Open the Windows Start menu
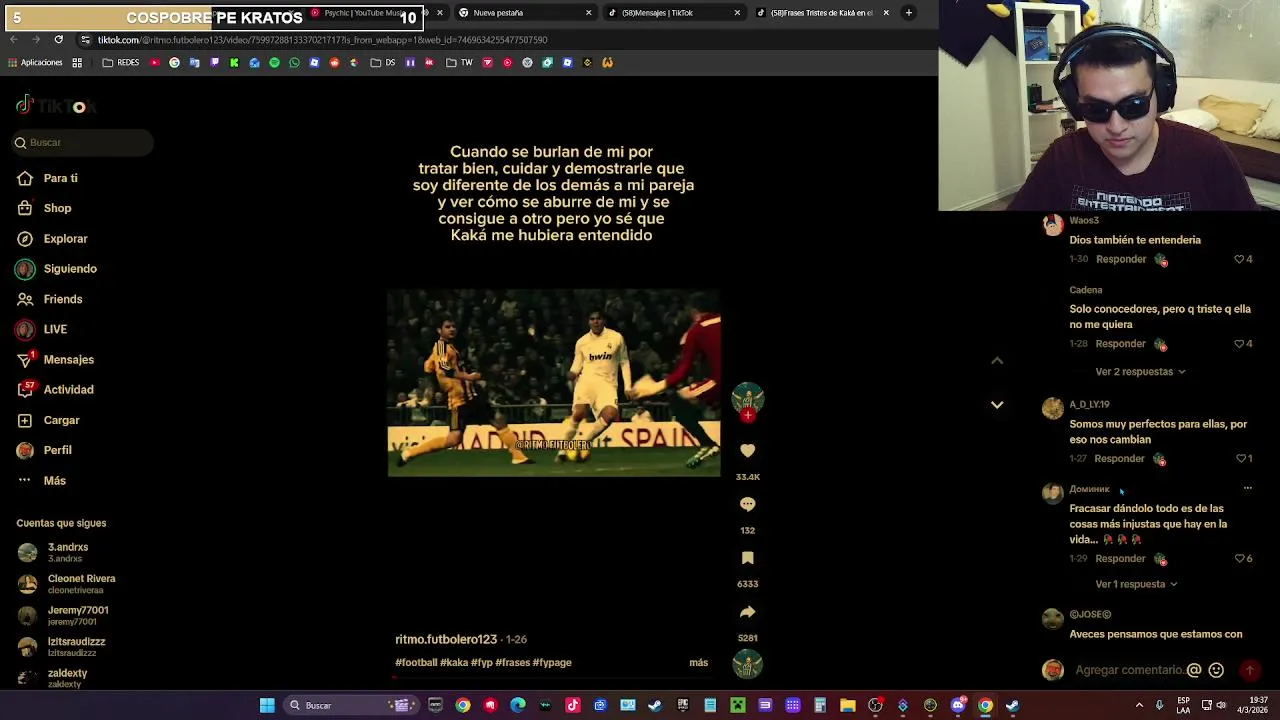Image resolution: width=1280 pixels, height=720 pixels. point(267,706)
